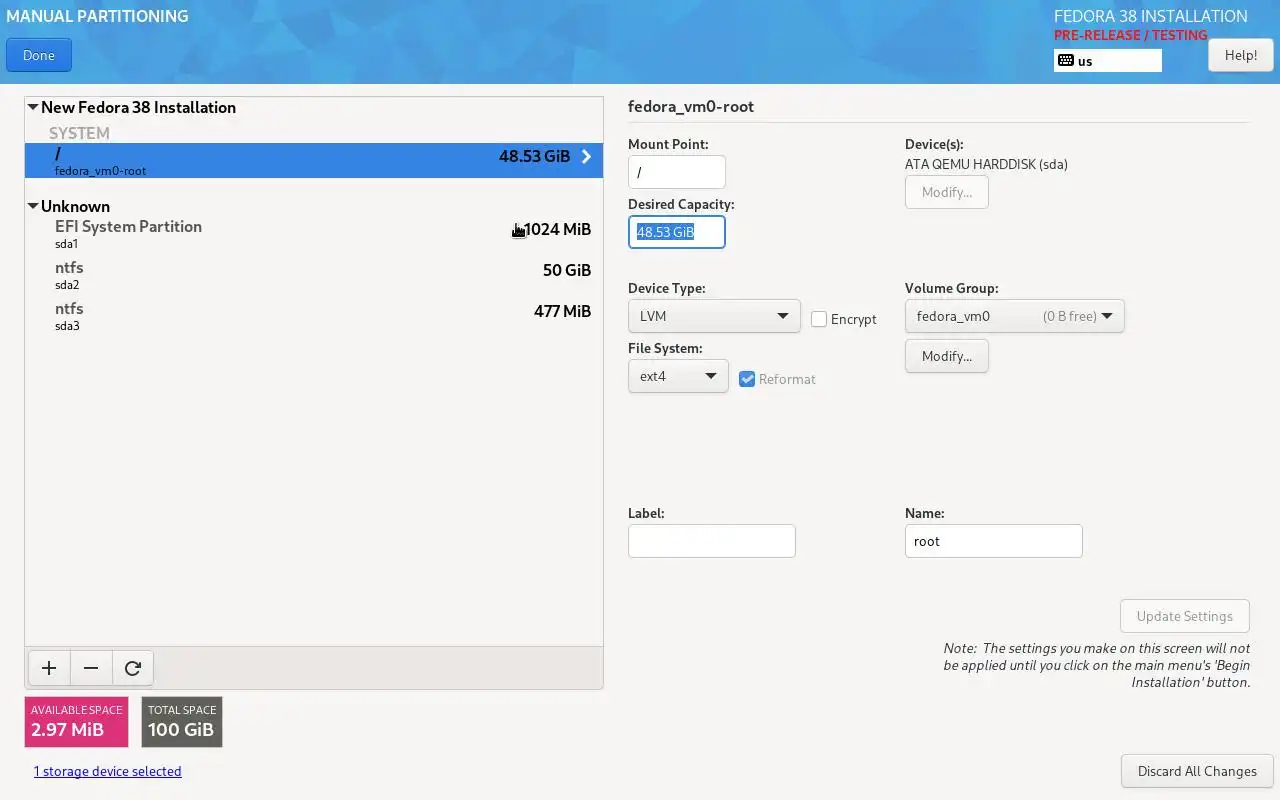Click 'ATA QEMU HARDDISK (sda)' device text

click(x=986, y=164)
